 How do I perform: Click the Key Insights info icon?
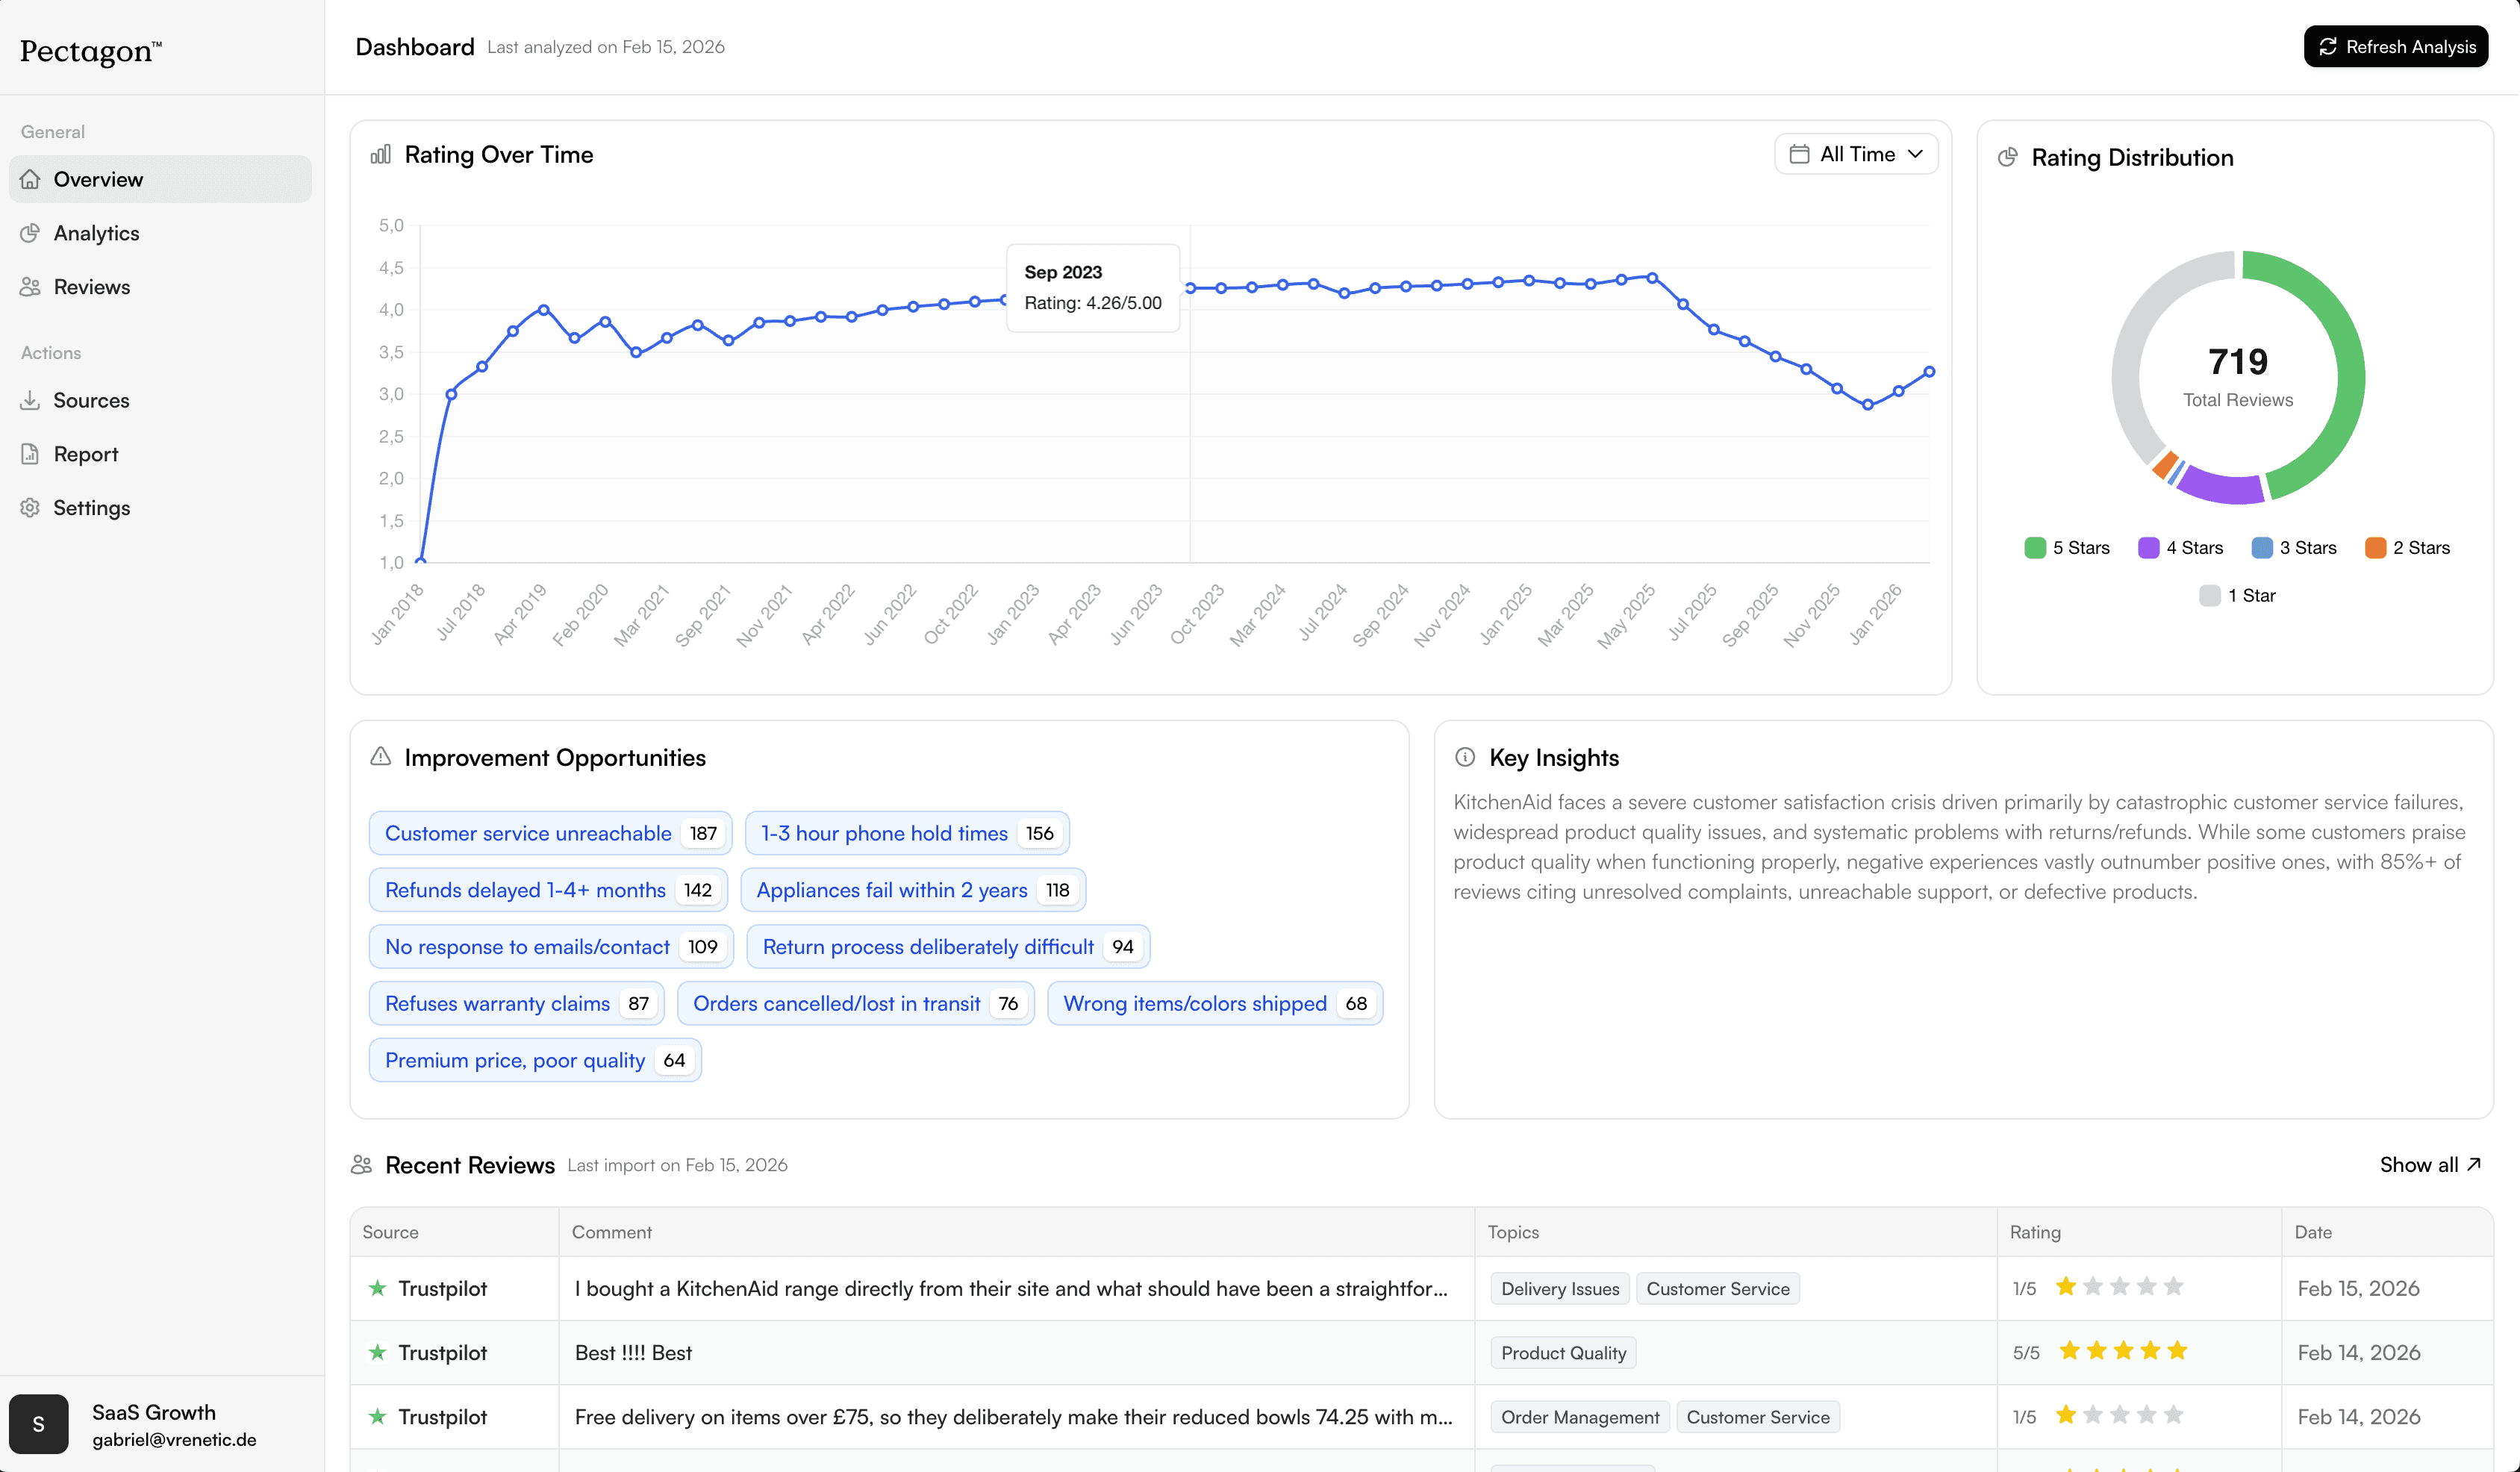[x=1465, y=757]
